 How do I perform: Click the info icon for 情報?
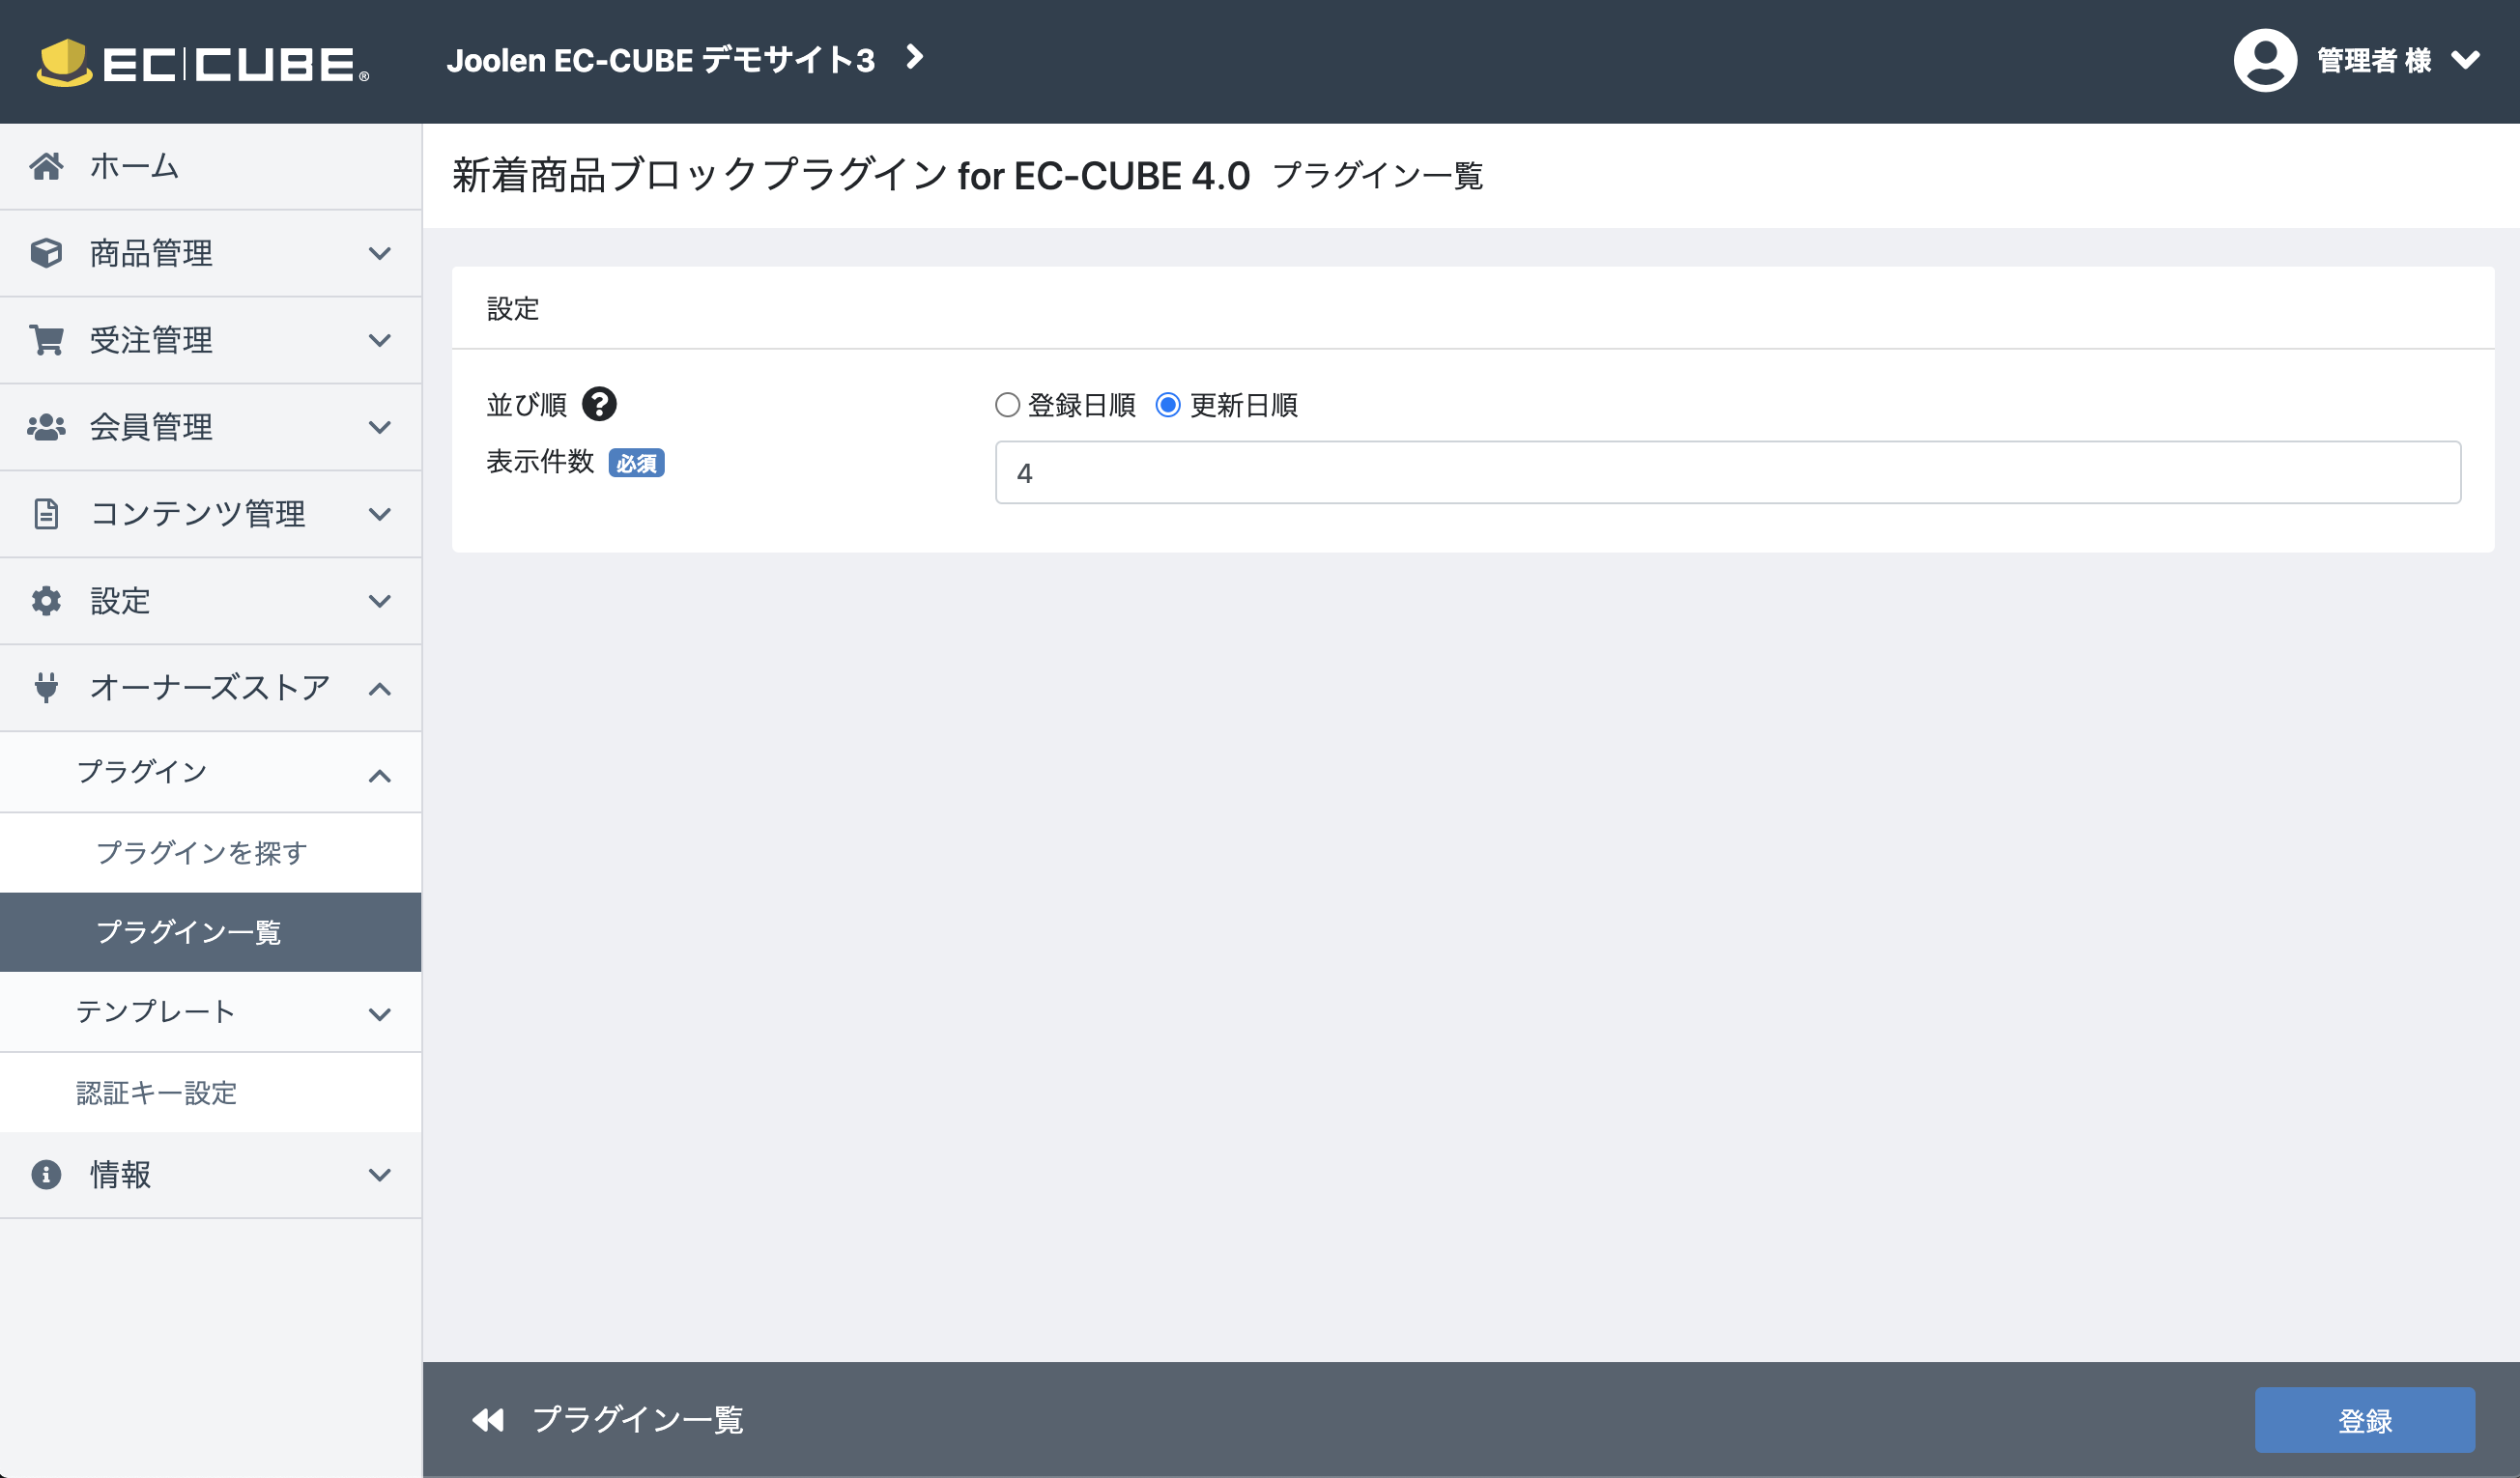tap(46, 1174)
